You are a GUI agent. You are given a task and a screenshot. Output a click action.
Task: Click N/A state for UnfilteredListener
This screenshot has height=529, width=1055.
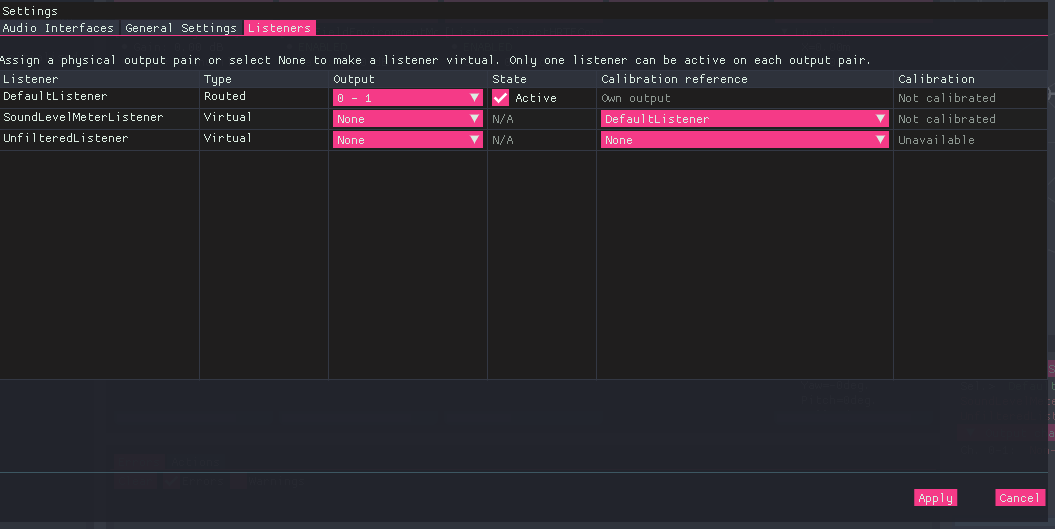click(x=503, y=139)
